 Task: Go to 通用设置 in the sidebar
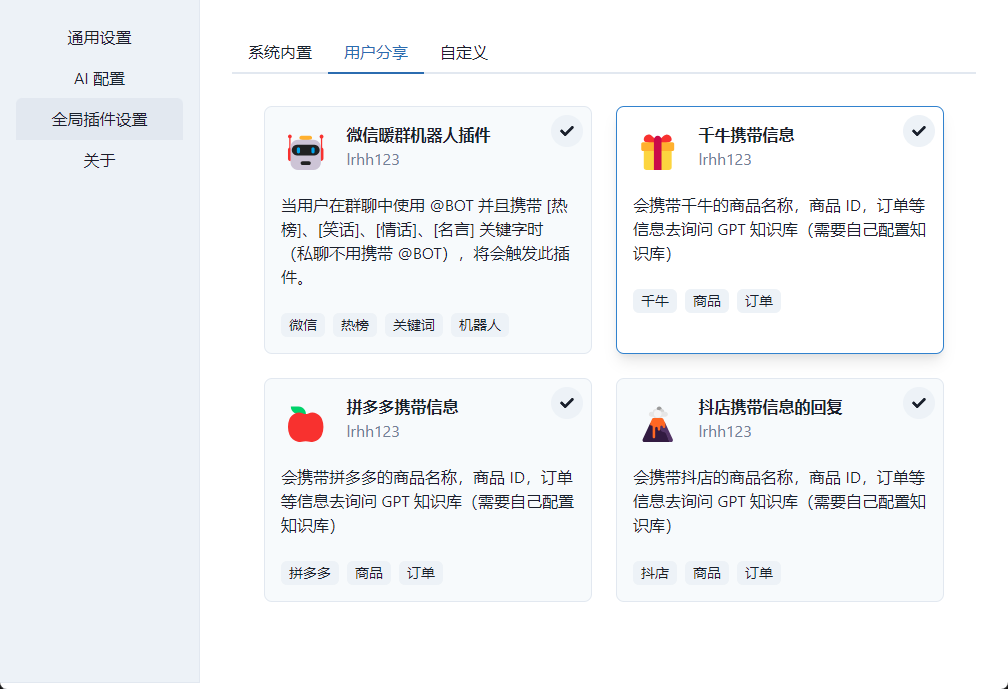(99, 37)
